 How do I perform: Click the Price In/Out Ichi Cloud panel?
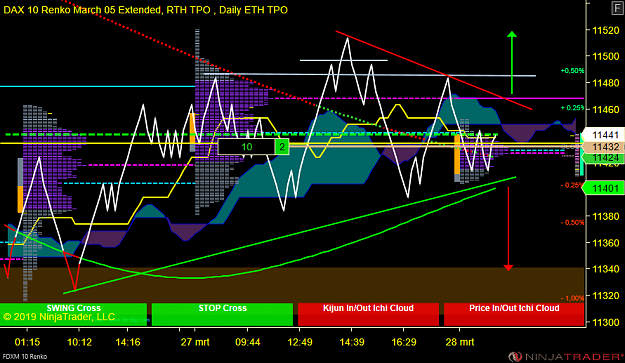pyautogui.click(x=514, y=314)
